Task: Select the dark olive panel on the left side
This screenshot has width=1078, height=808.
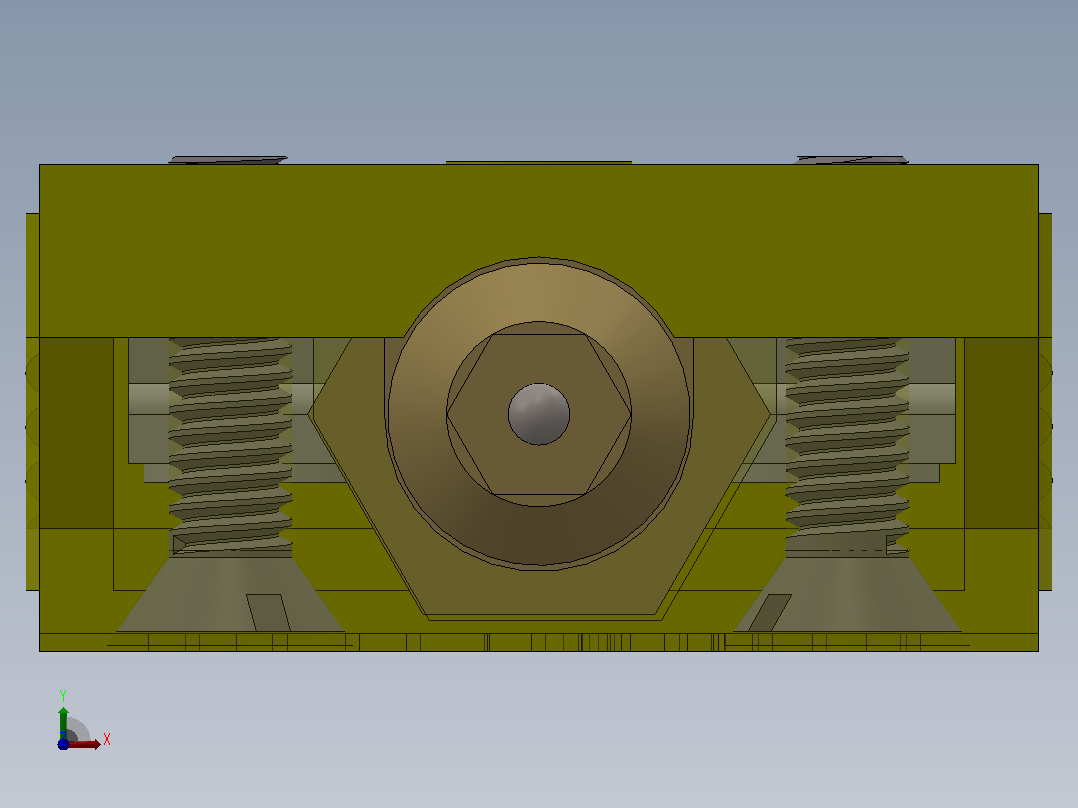Action: (76, 433)
